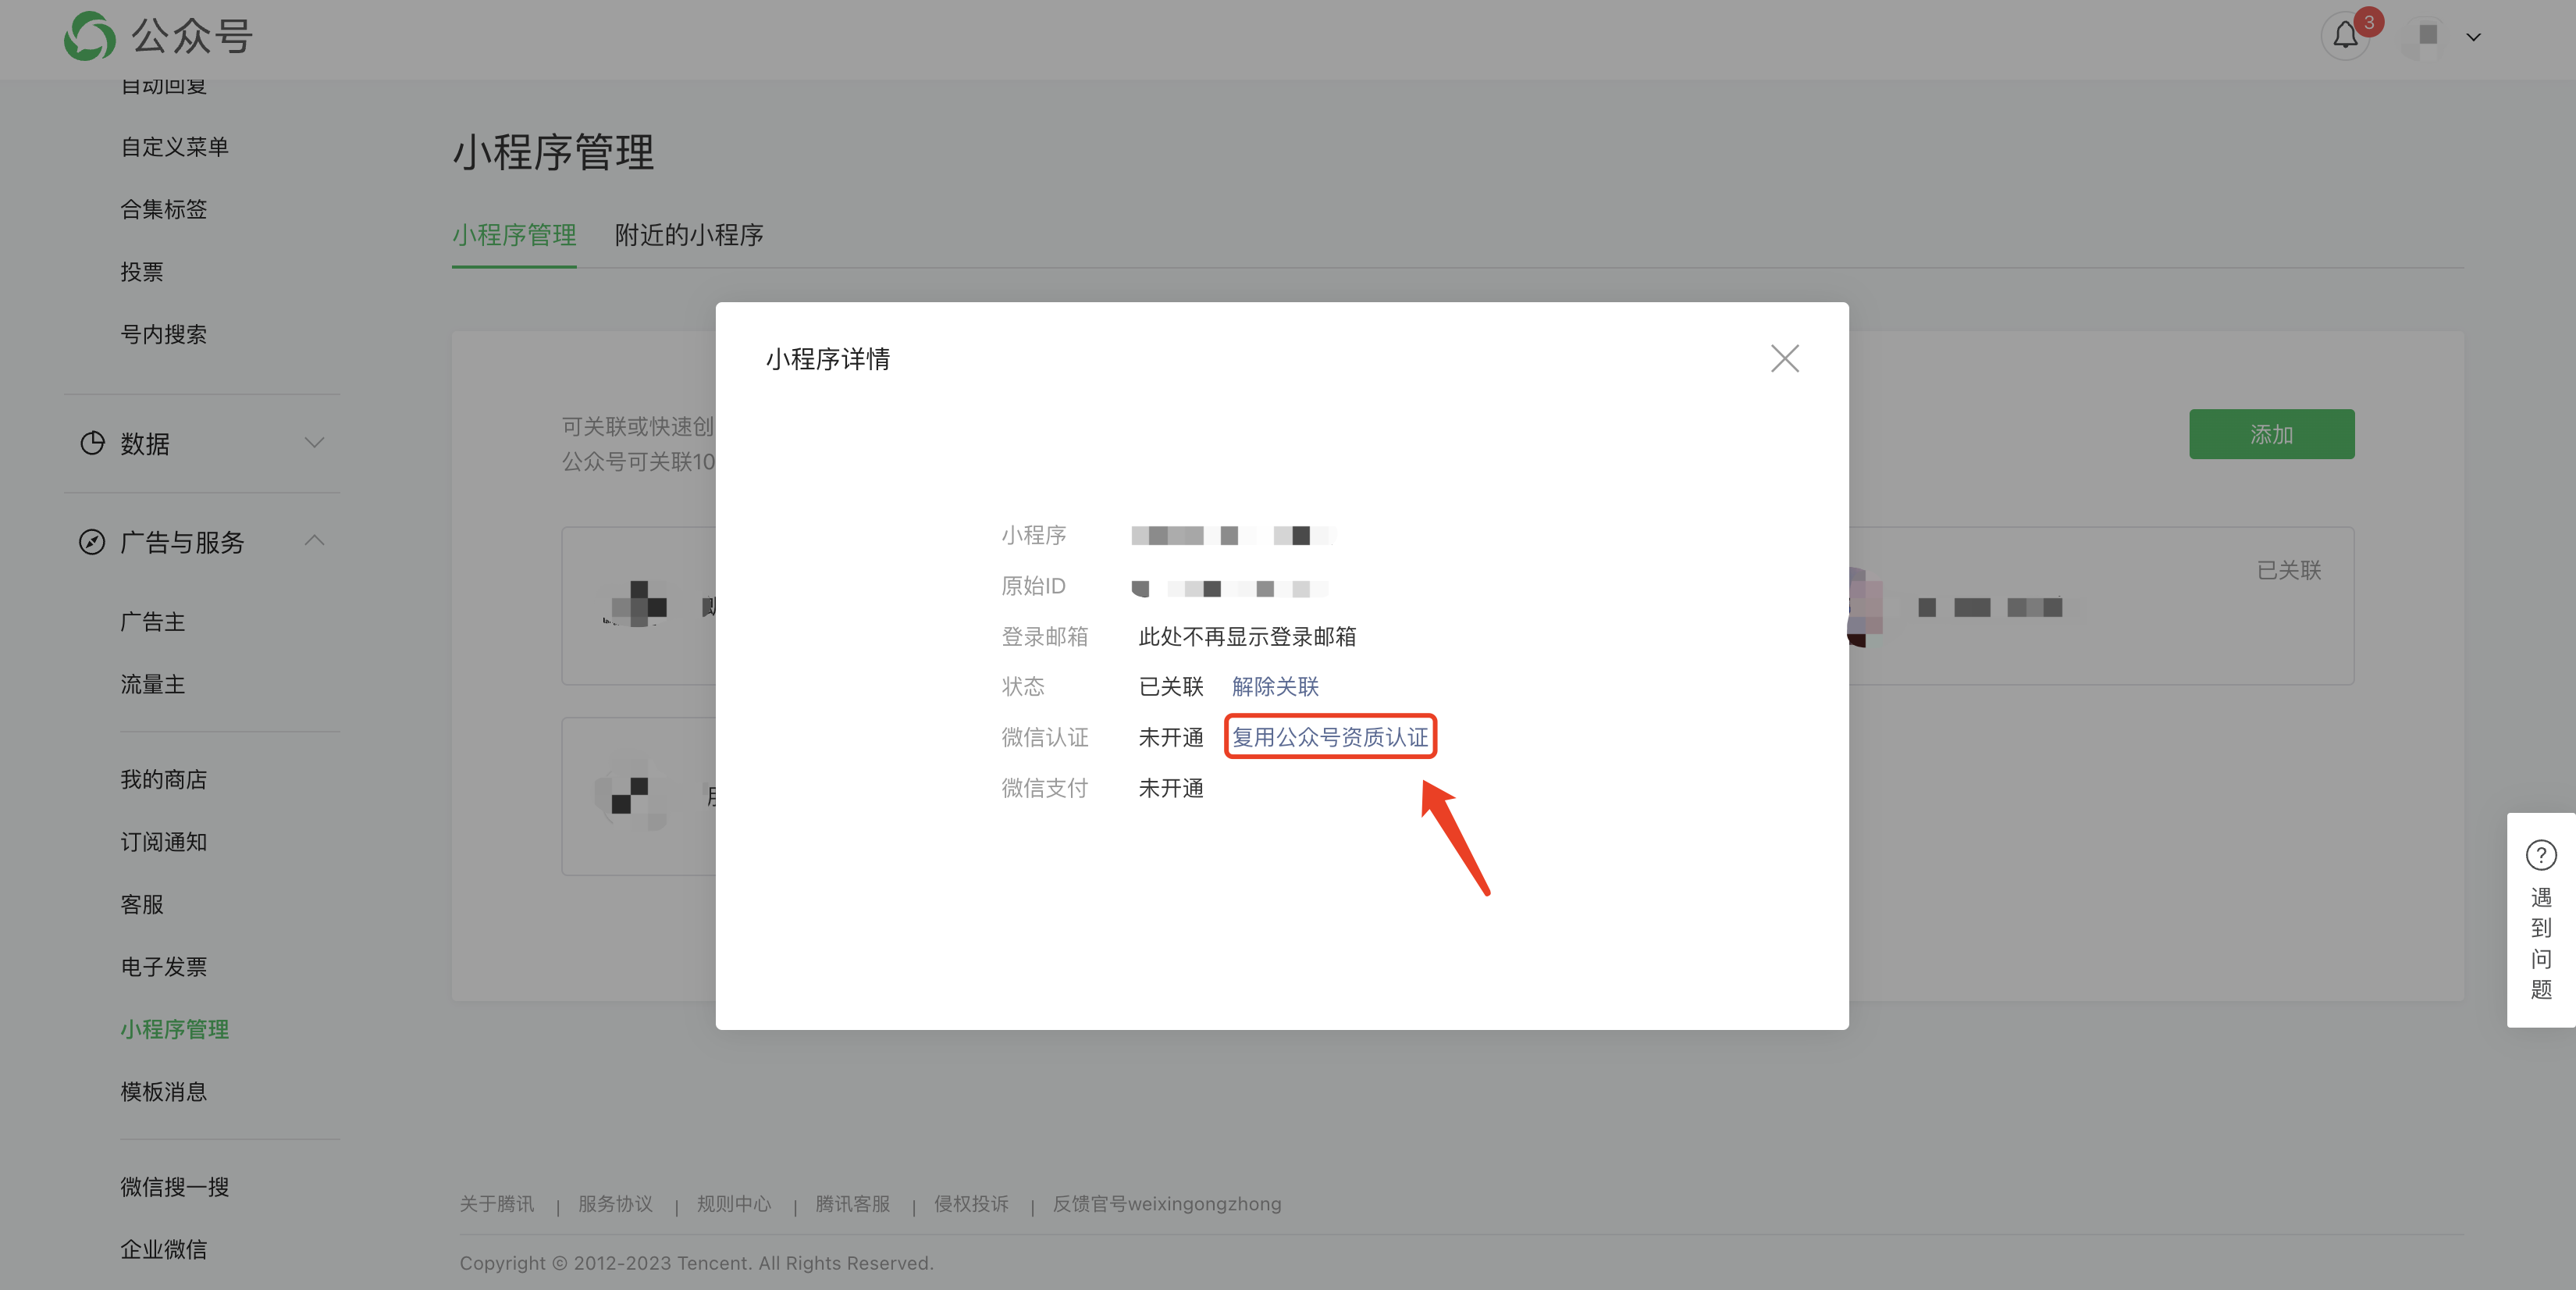The image size is (2576, 1290).
Task: Click the 广告与服务 compass icon
Action: (92, 542)
